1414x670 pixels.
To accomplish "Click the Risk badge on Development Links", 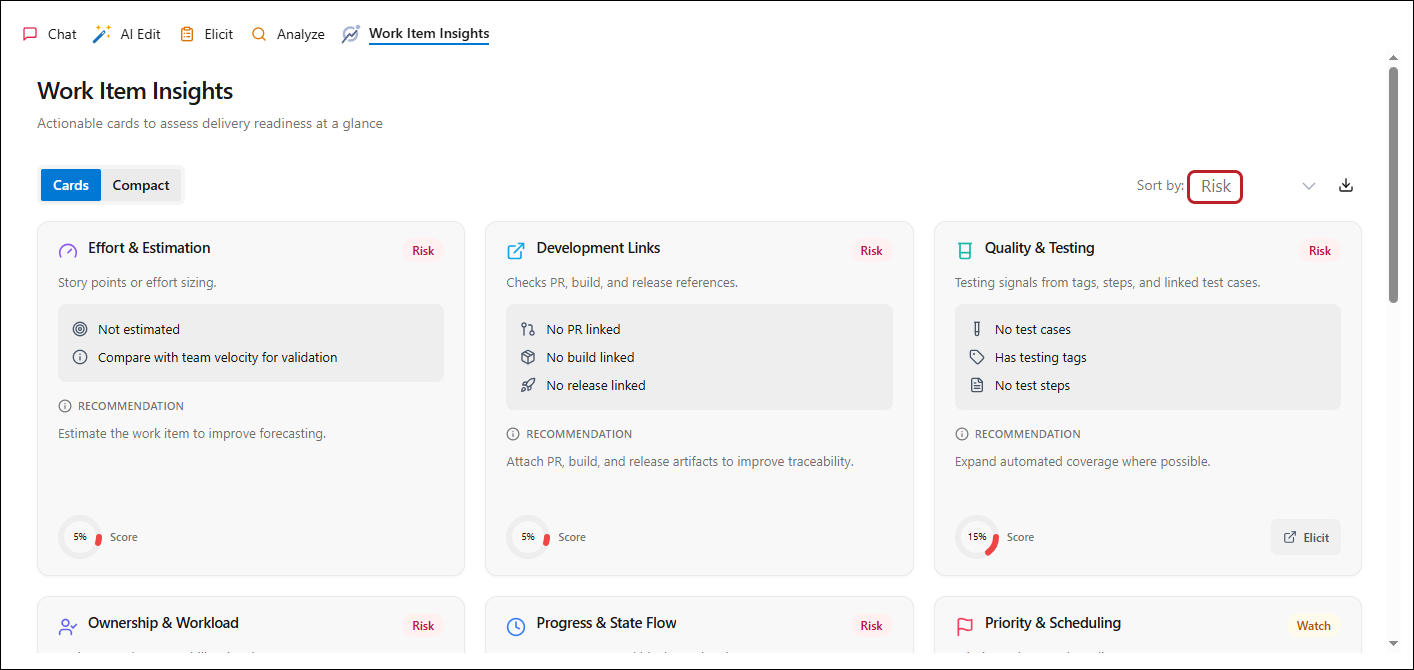I will [871, 251].
